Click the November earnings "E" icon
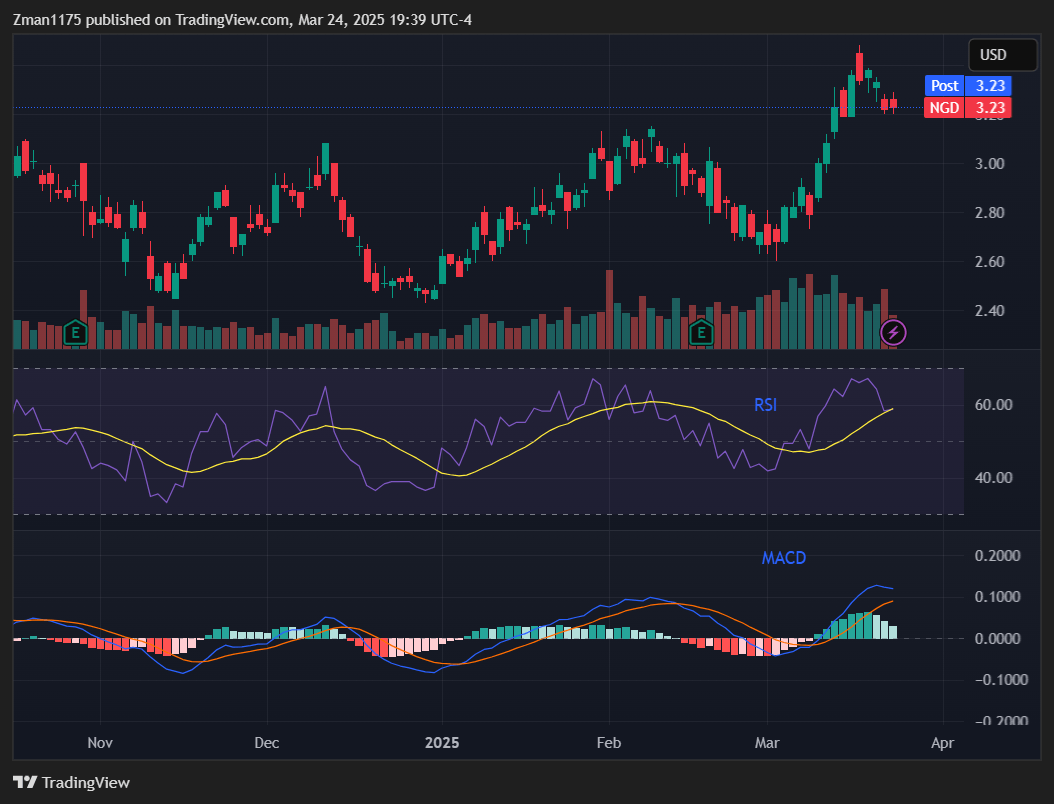Viewport: 1054px width, 804px height. 74,333
